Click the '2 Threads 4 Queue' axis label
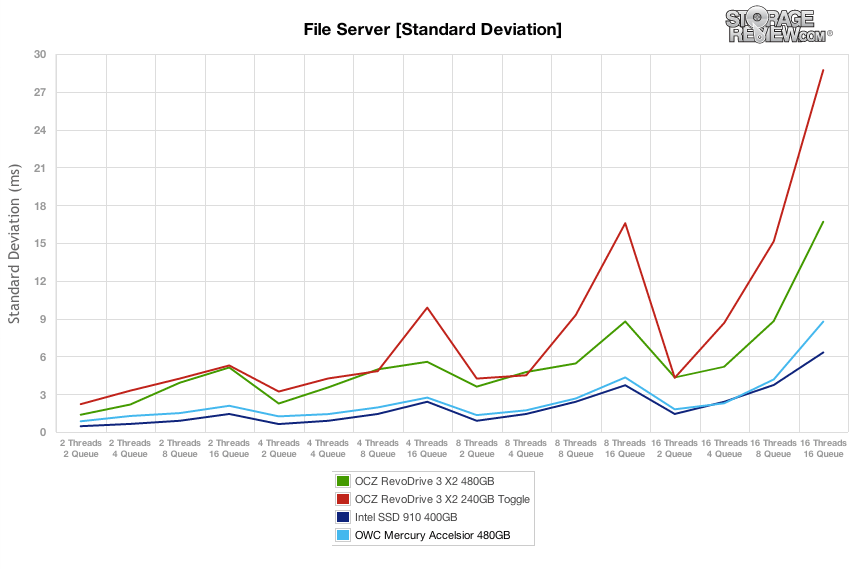Image resolution: width=850 pixels, height=569 pixels. point(130,449)
